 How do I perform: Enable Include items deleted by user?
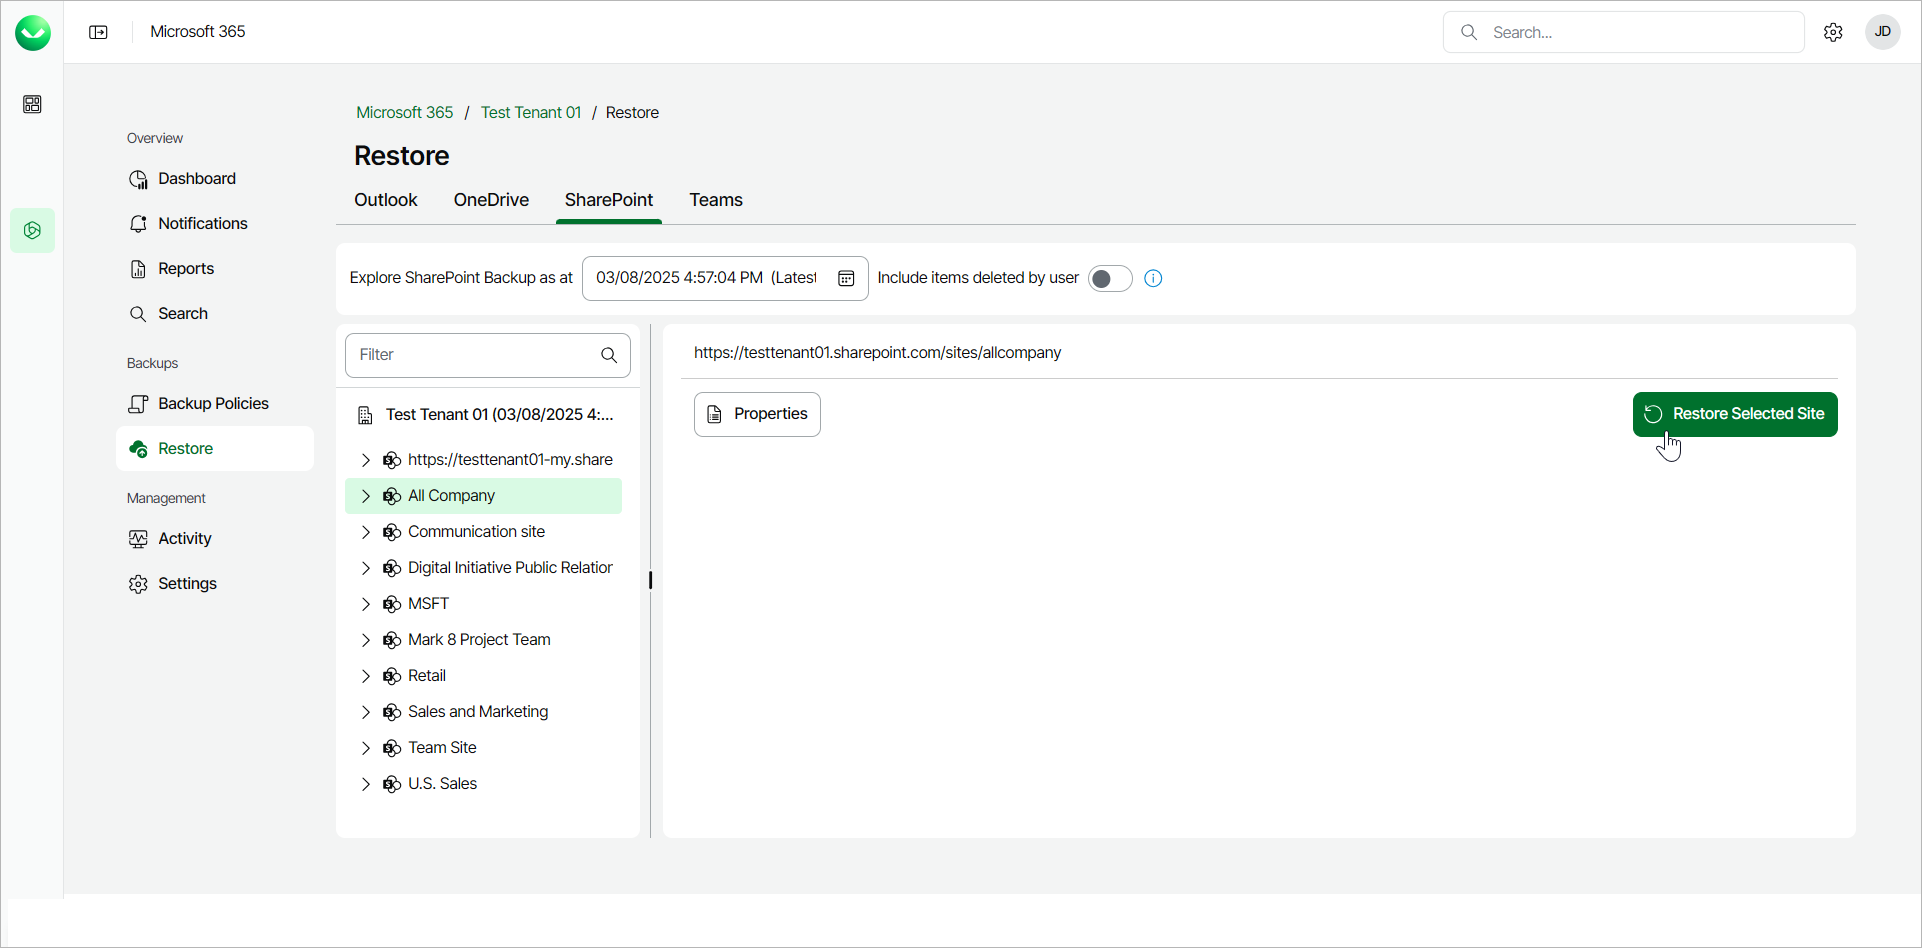(1109, 278)
